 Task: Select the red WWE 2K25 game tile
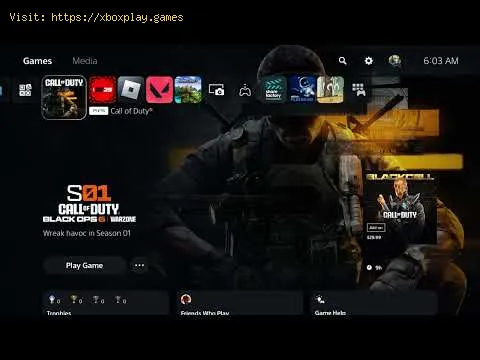click(x=102, y=90)
